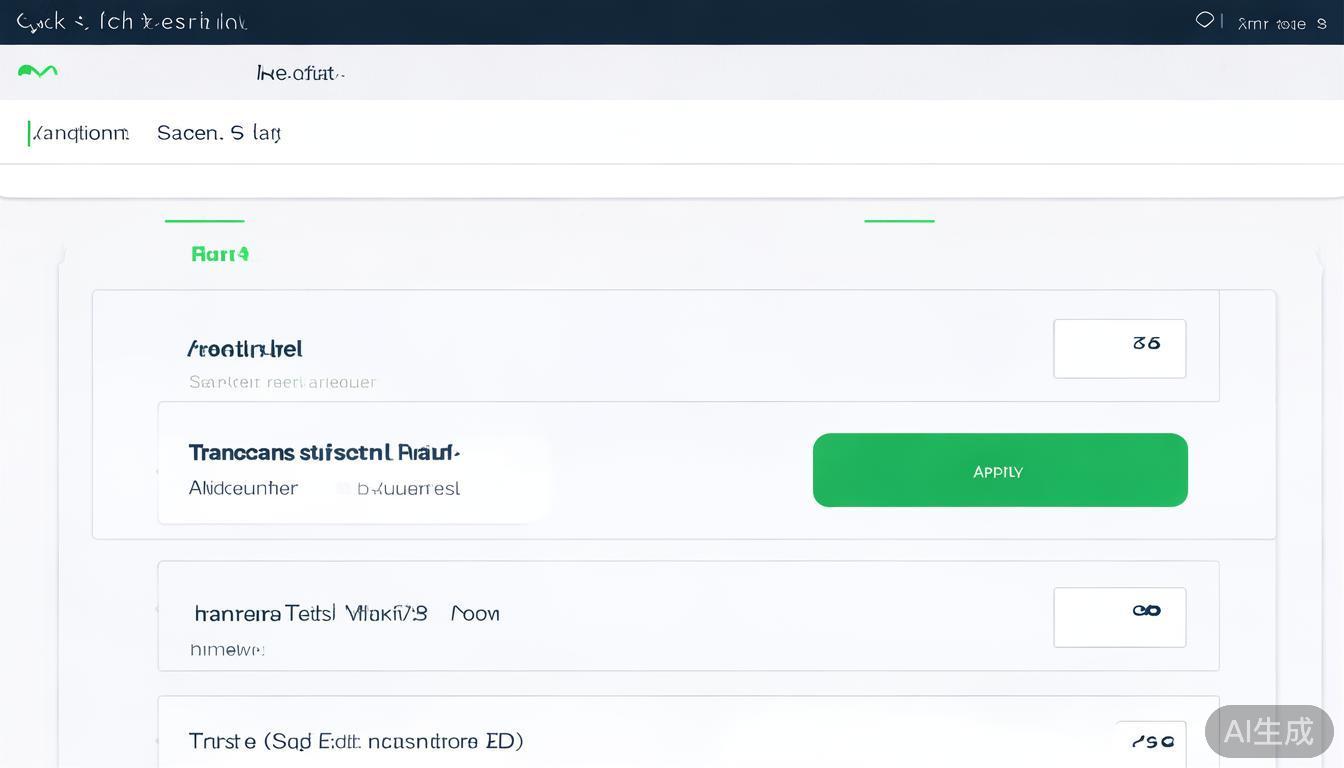
Task: Click the value box showing /50
Action: coord(1152,741)
